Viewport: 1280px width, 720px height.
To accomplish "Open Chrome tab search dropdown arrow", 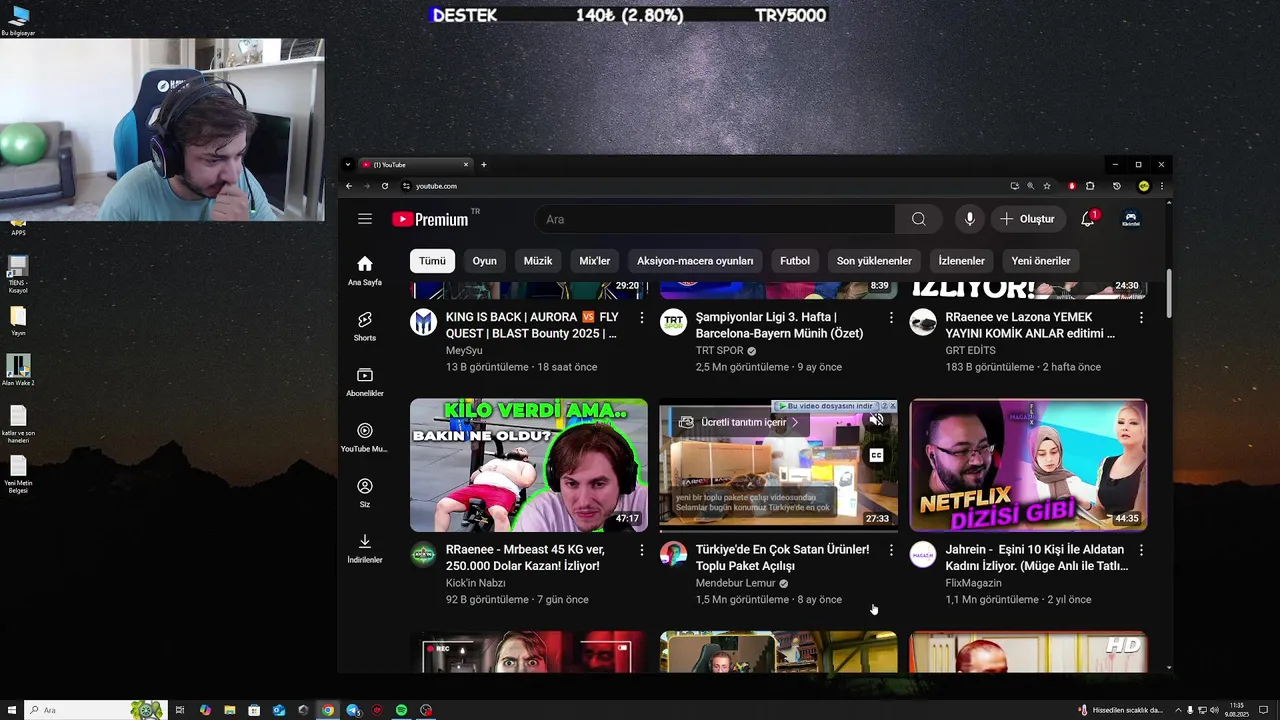I will point(347,165).
